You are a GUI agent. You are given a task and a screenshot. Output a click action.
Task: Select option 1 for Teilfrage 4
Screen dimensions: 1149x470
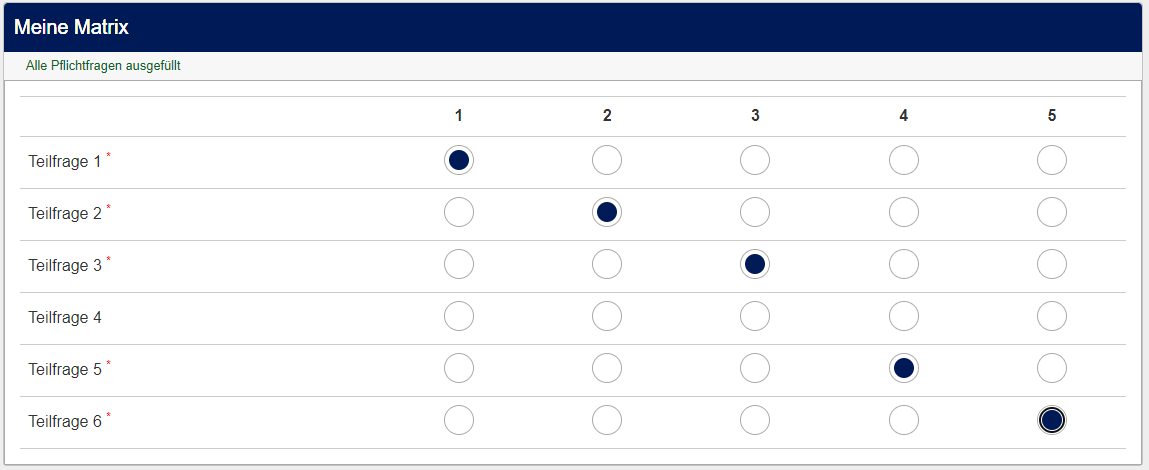point(459,316)
